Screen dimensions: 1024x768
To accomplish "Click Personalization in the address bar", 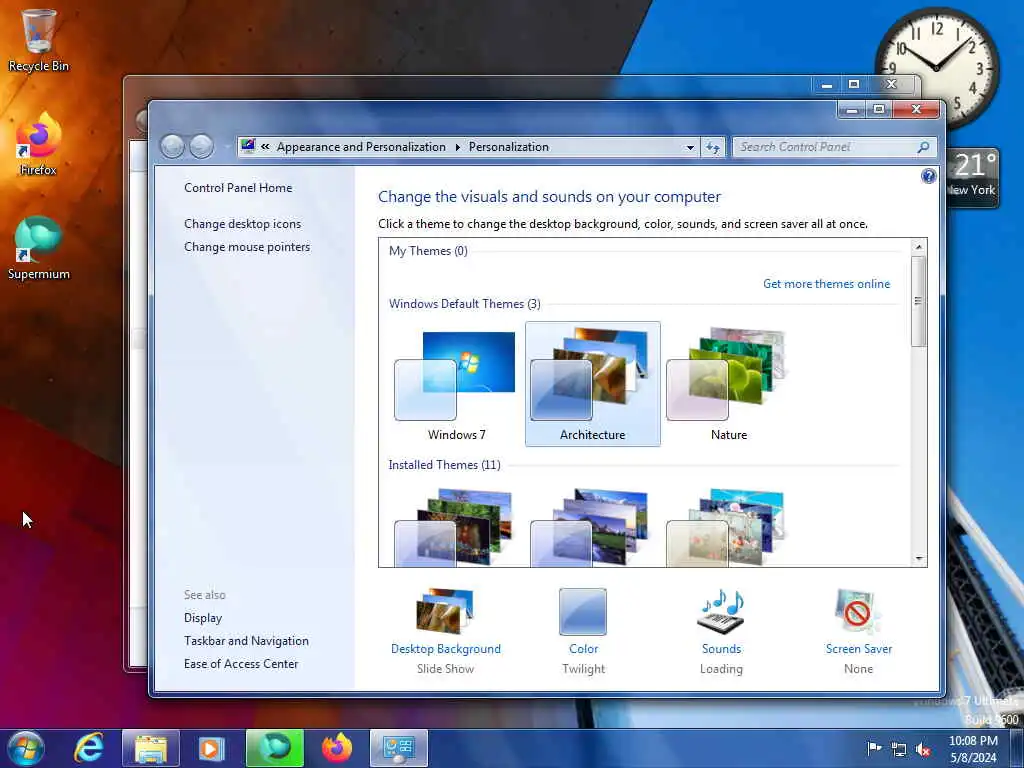I will pyautogui.click(x=509, y=147).
